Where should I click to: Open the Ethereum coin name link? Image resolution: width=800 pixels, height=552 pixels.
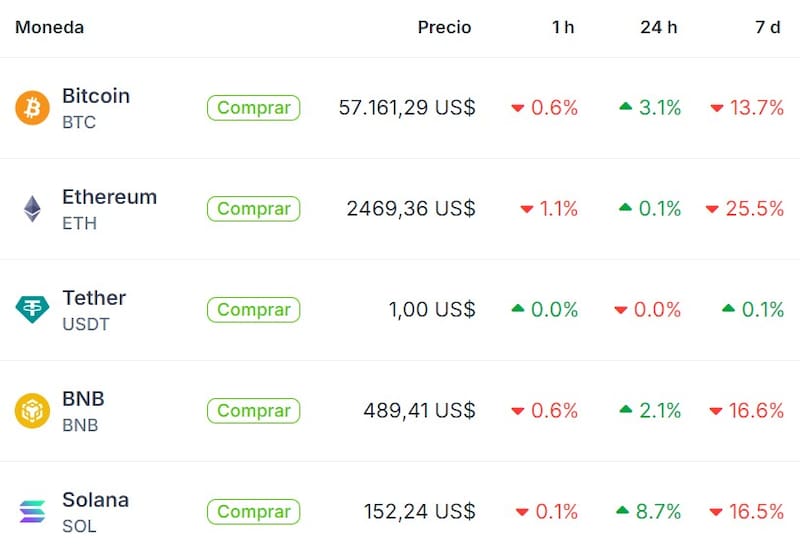pos(109,197)
